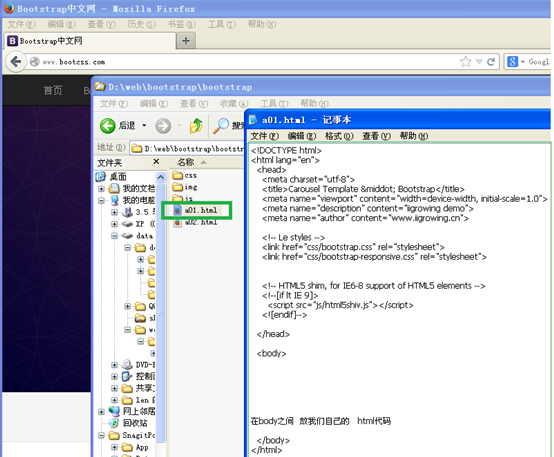Select the img folder in file list
554x457 pixels.
(x=185, y=187)
